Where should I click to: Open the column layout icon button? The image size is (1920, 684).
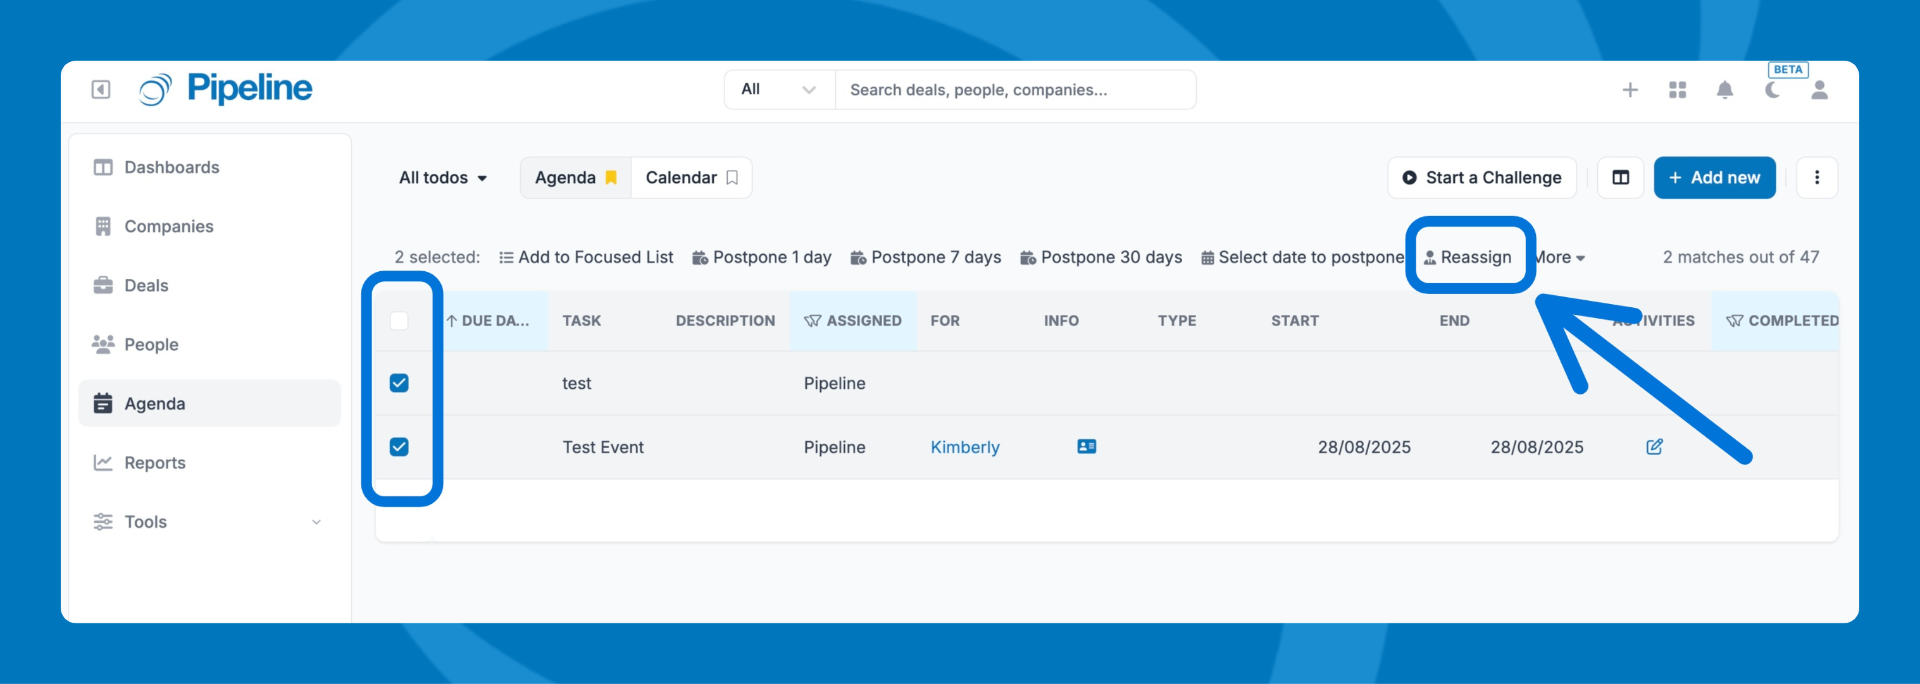click(x=1621, y=178)
